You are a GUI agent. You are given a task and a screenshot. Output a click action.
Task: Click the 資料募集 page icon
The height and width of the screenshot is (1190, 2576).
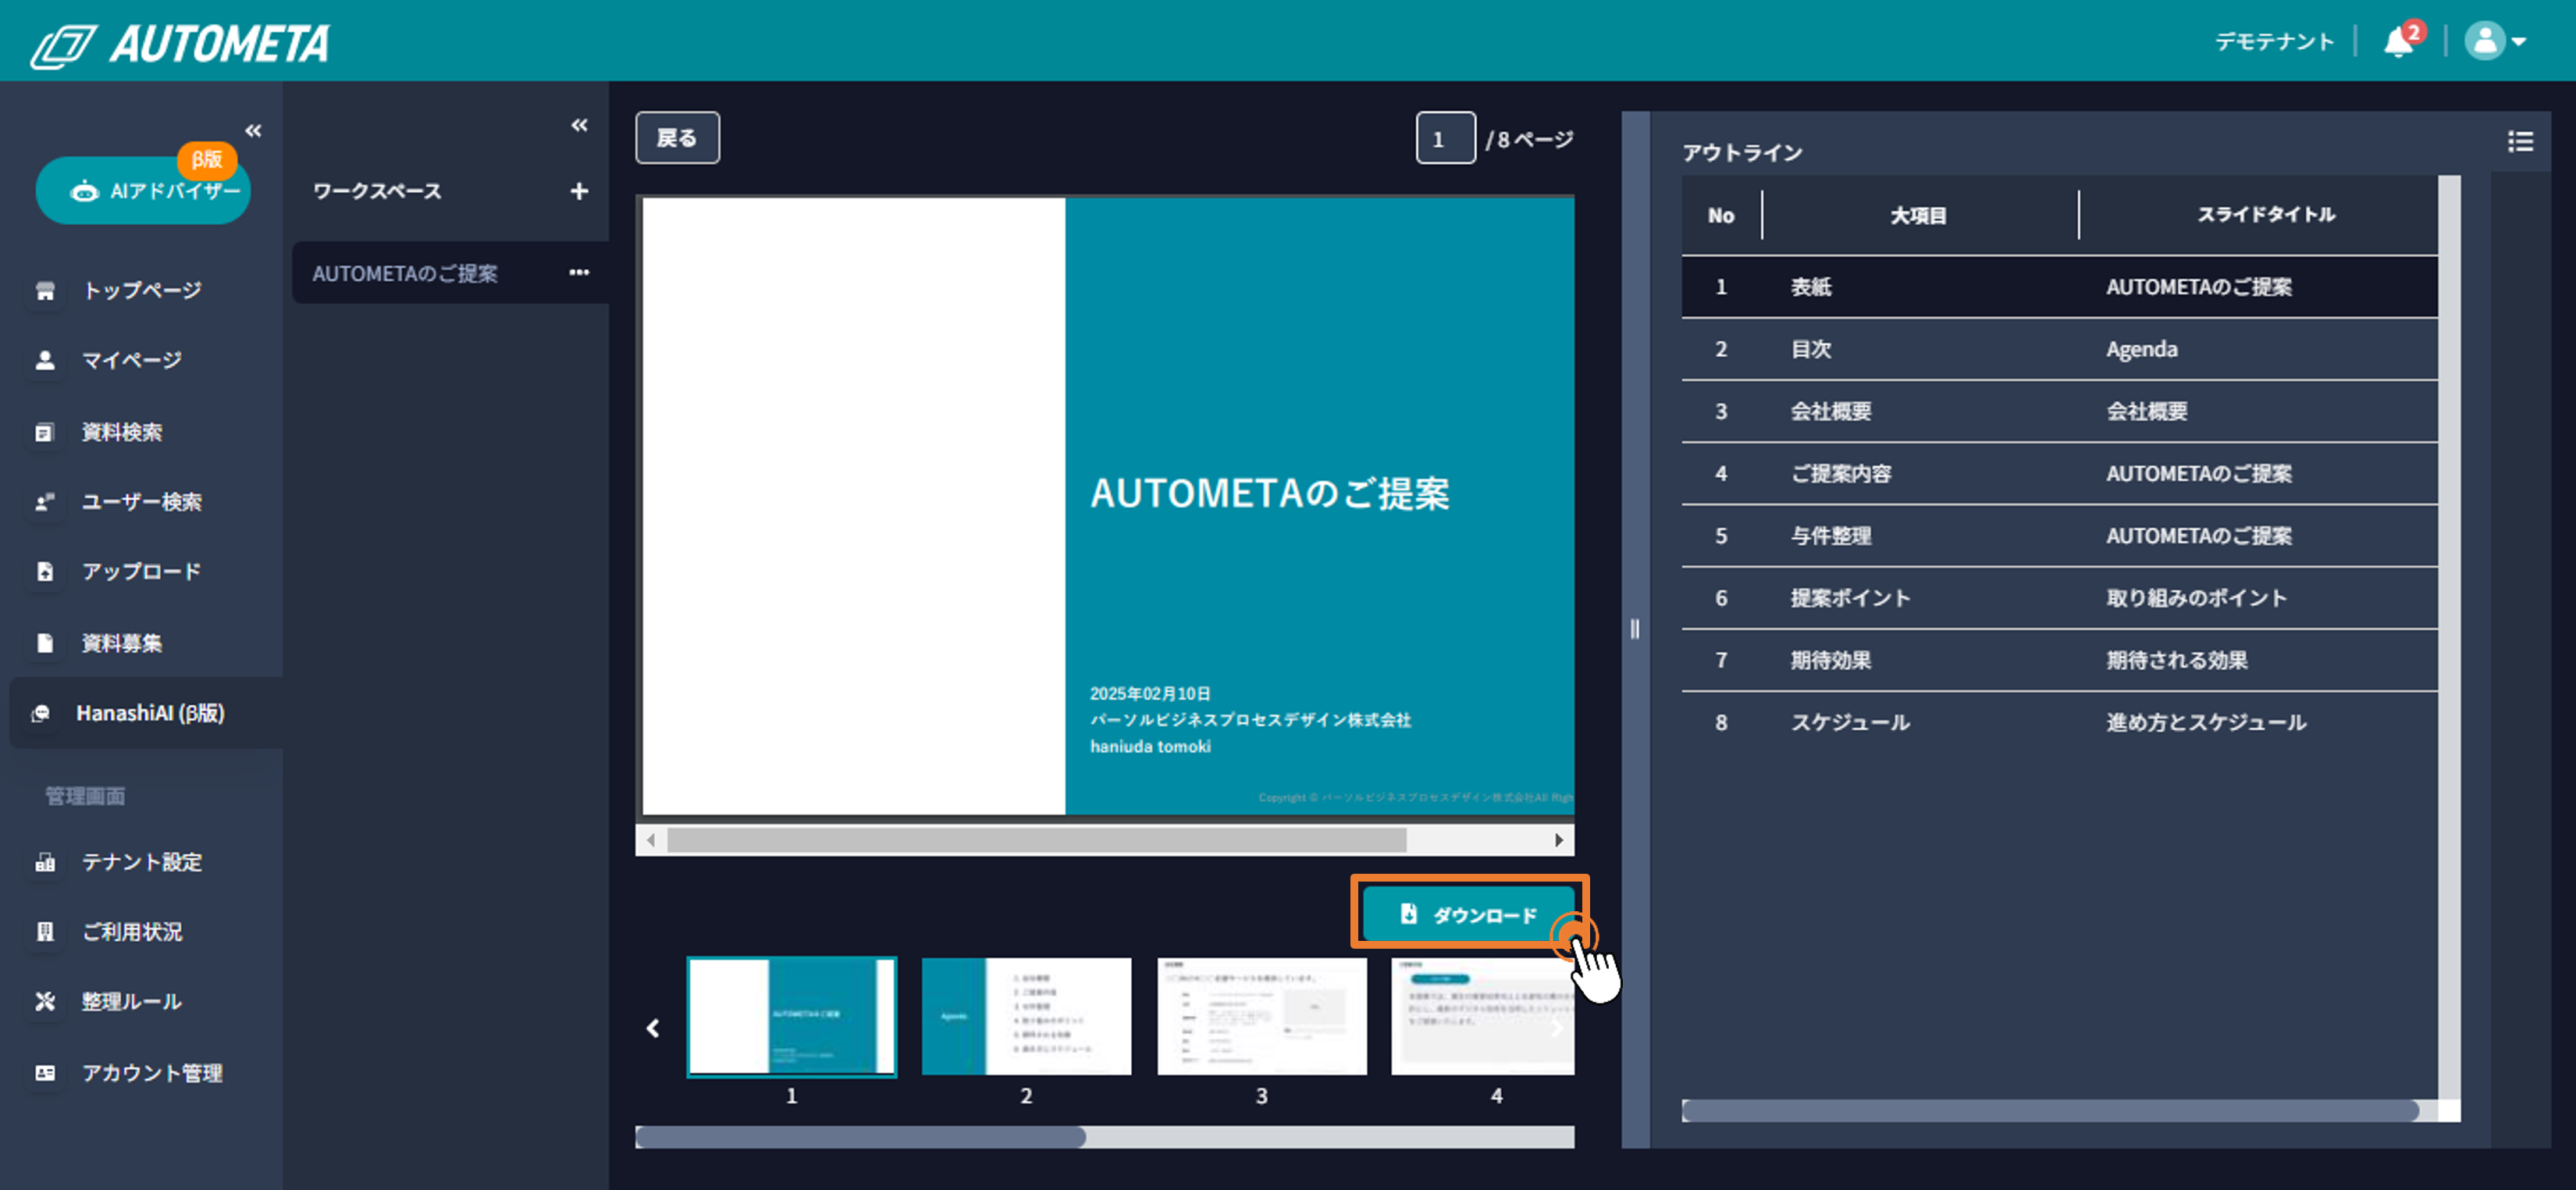(45, 643)
